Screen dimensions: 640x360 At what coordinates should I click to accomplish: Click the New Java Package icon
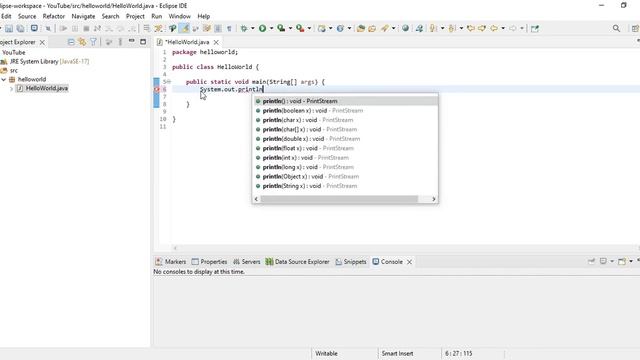[322, 28]
